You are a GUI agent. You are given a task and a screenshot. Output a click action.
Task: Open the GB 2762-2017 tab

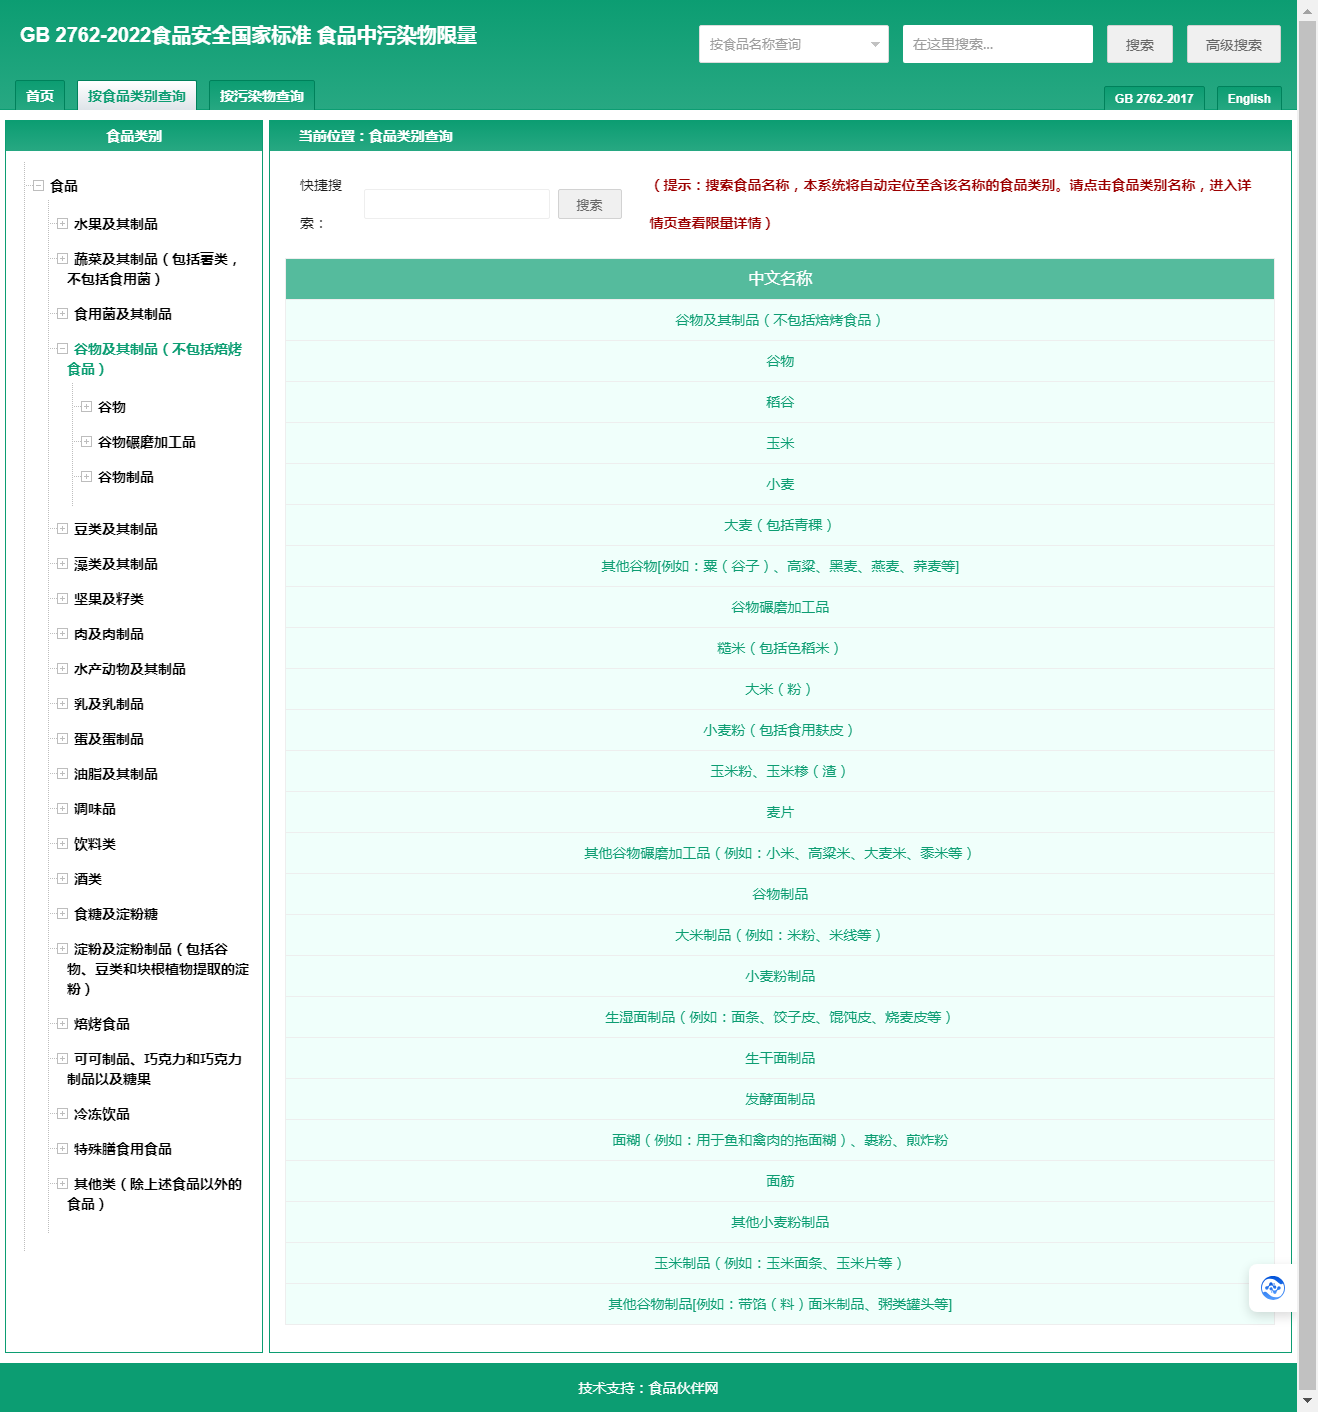1154,98
